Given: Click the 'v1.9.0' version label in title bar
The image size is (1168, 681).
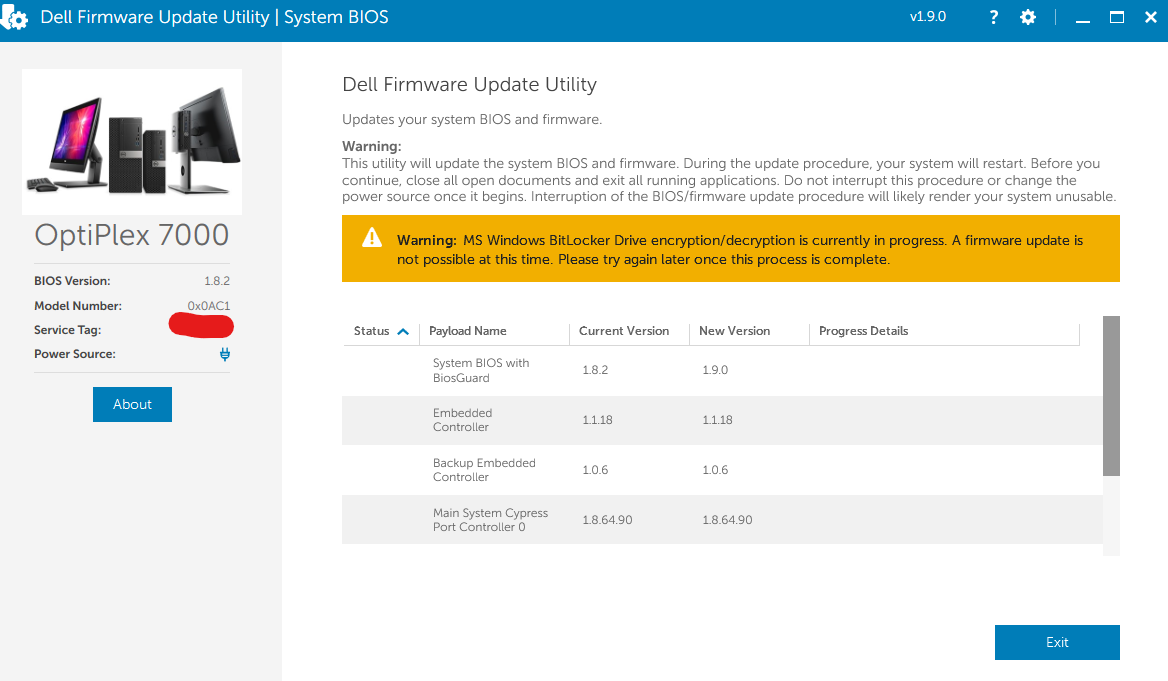Looking at the screenshot, I should click(x=927, y=16).
